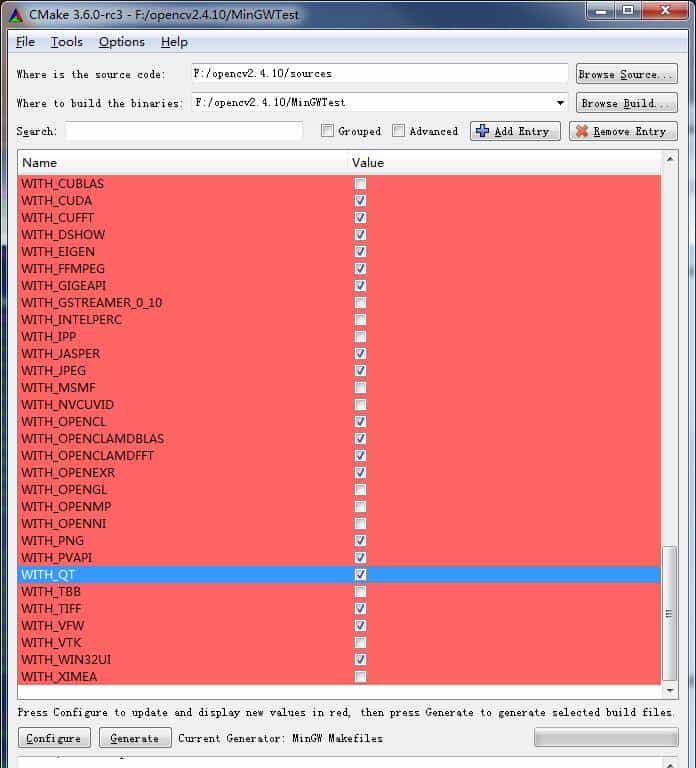Uncheck the WITH_OPENCL checkbox
Image resolution: width=696 pixels, height=768 pixels.
click(x=360, y=421)
